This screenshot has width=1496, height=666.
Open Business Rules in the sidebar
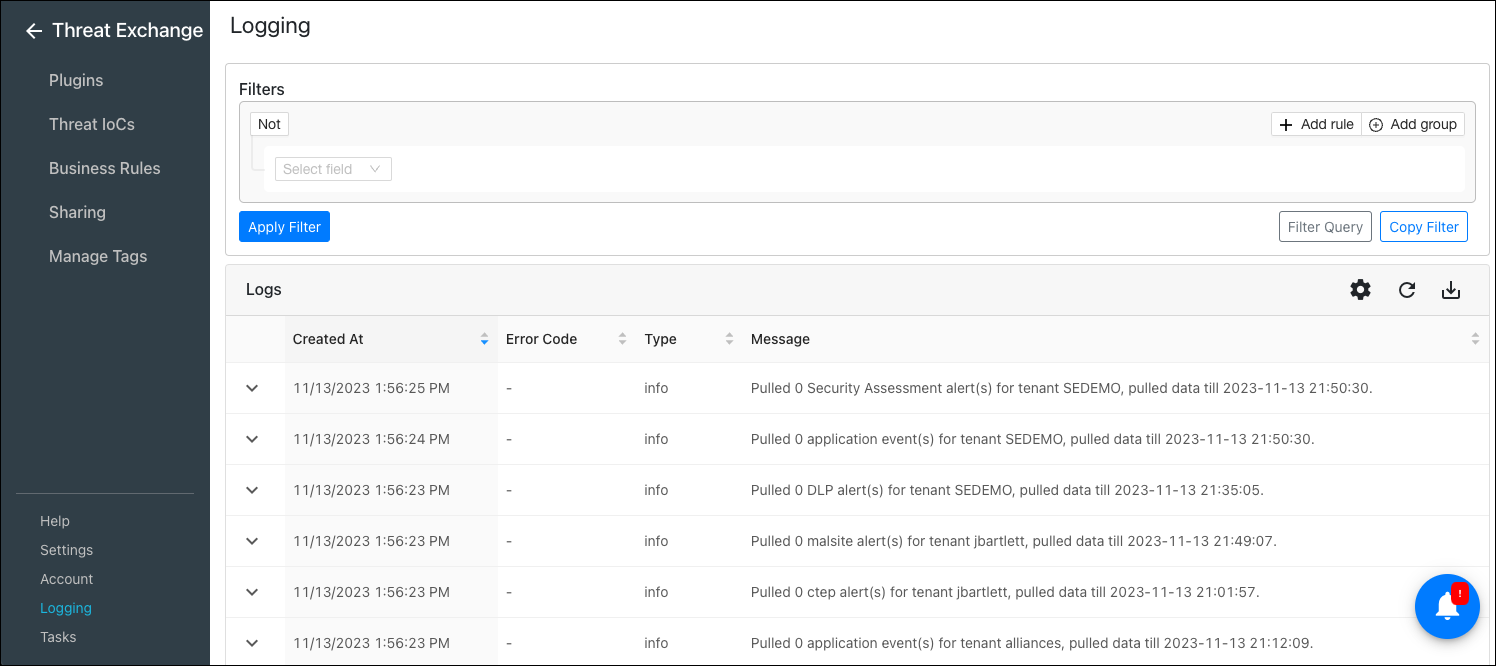click(x=105, y=168)
